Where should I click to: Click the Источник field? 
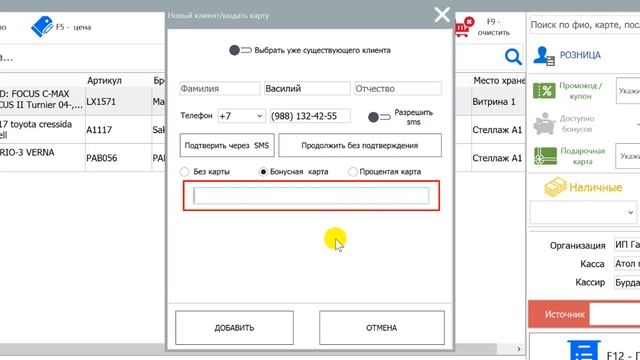(614, 314)
